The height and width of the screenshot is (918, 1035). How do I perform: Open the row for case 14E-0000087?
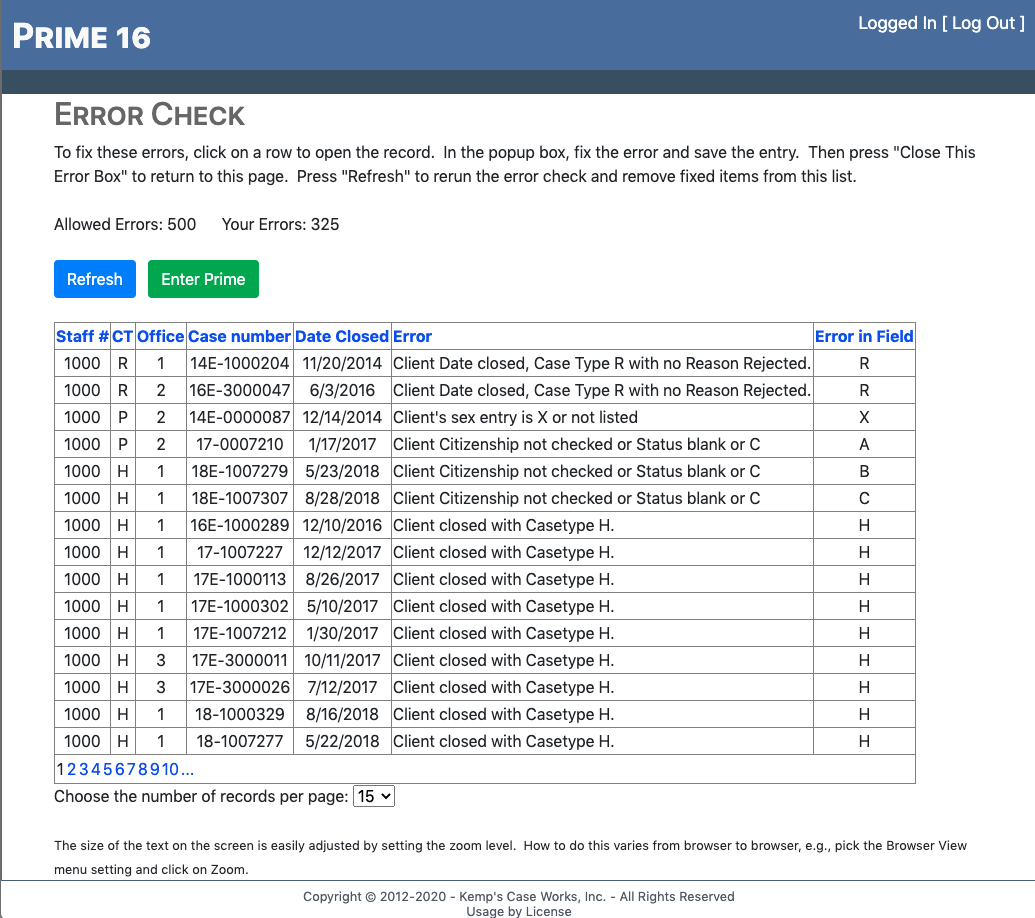coord(239,417)
